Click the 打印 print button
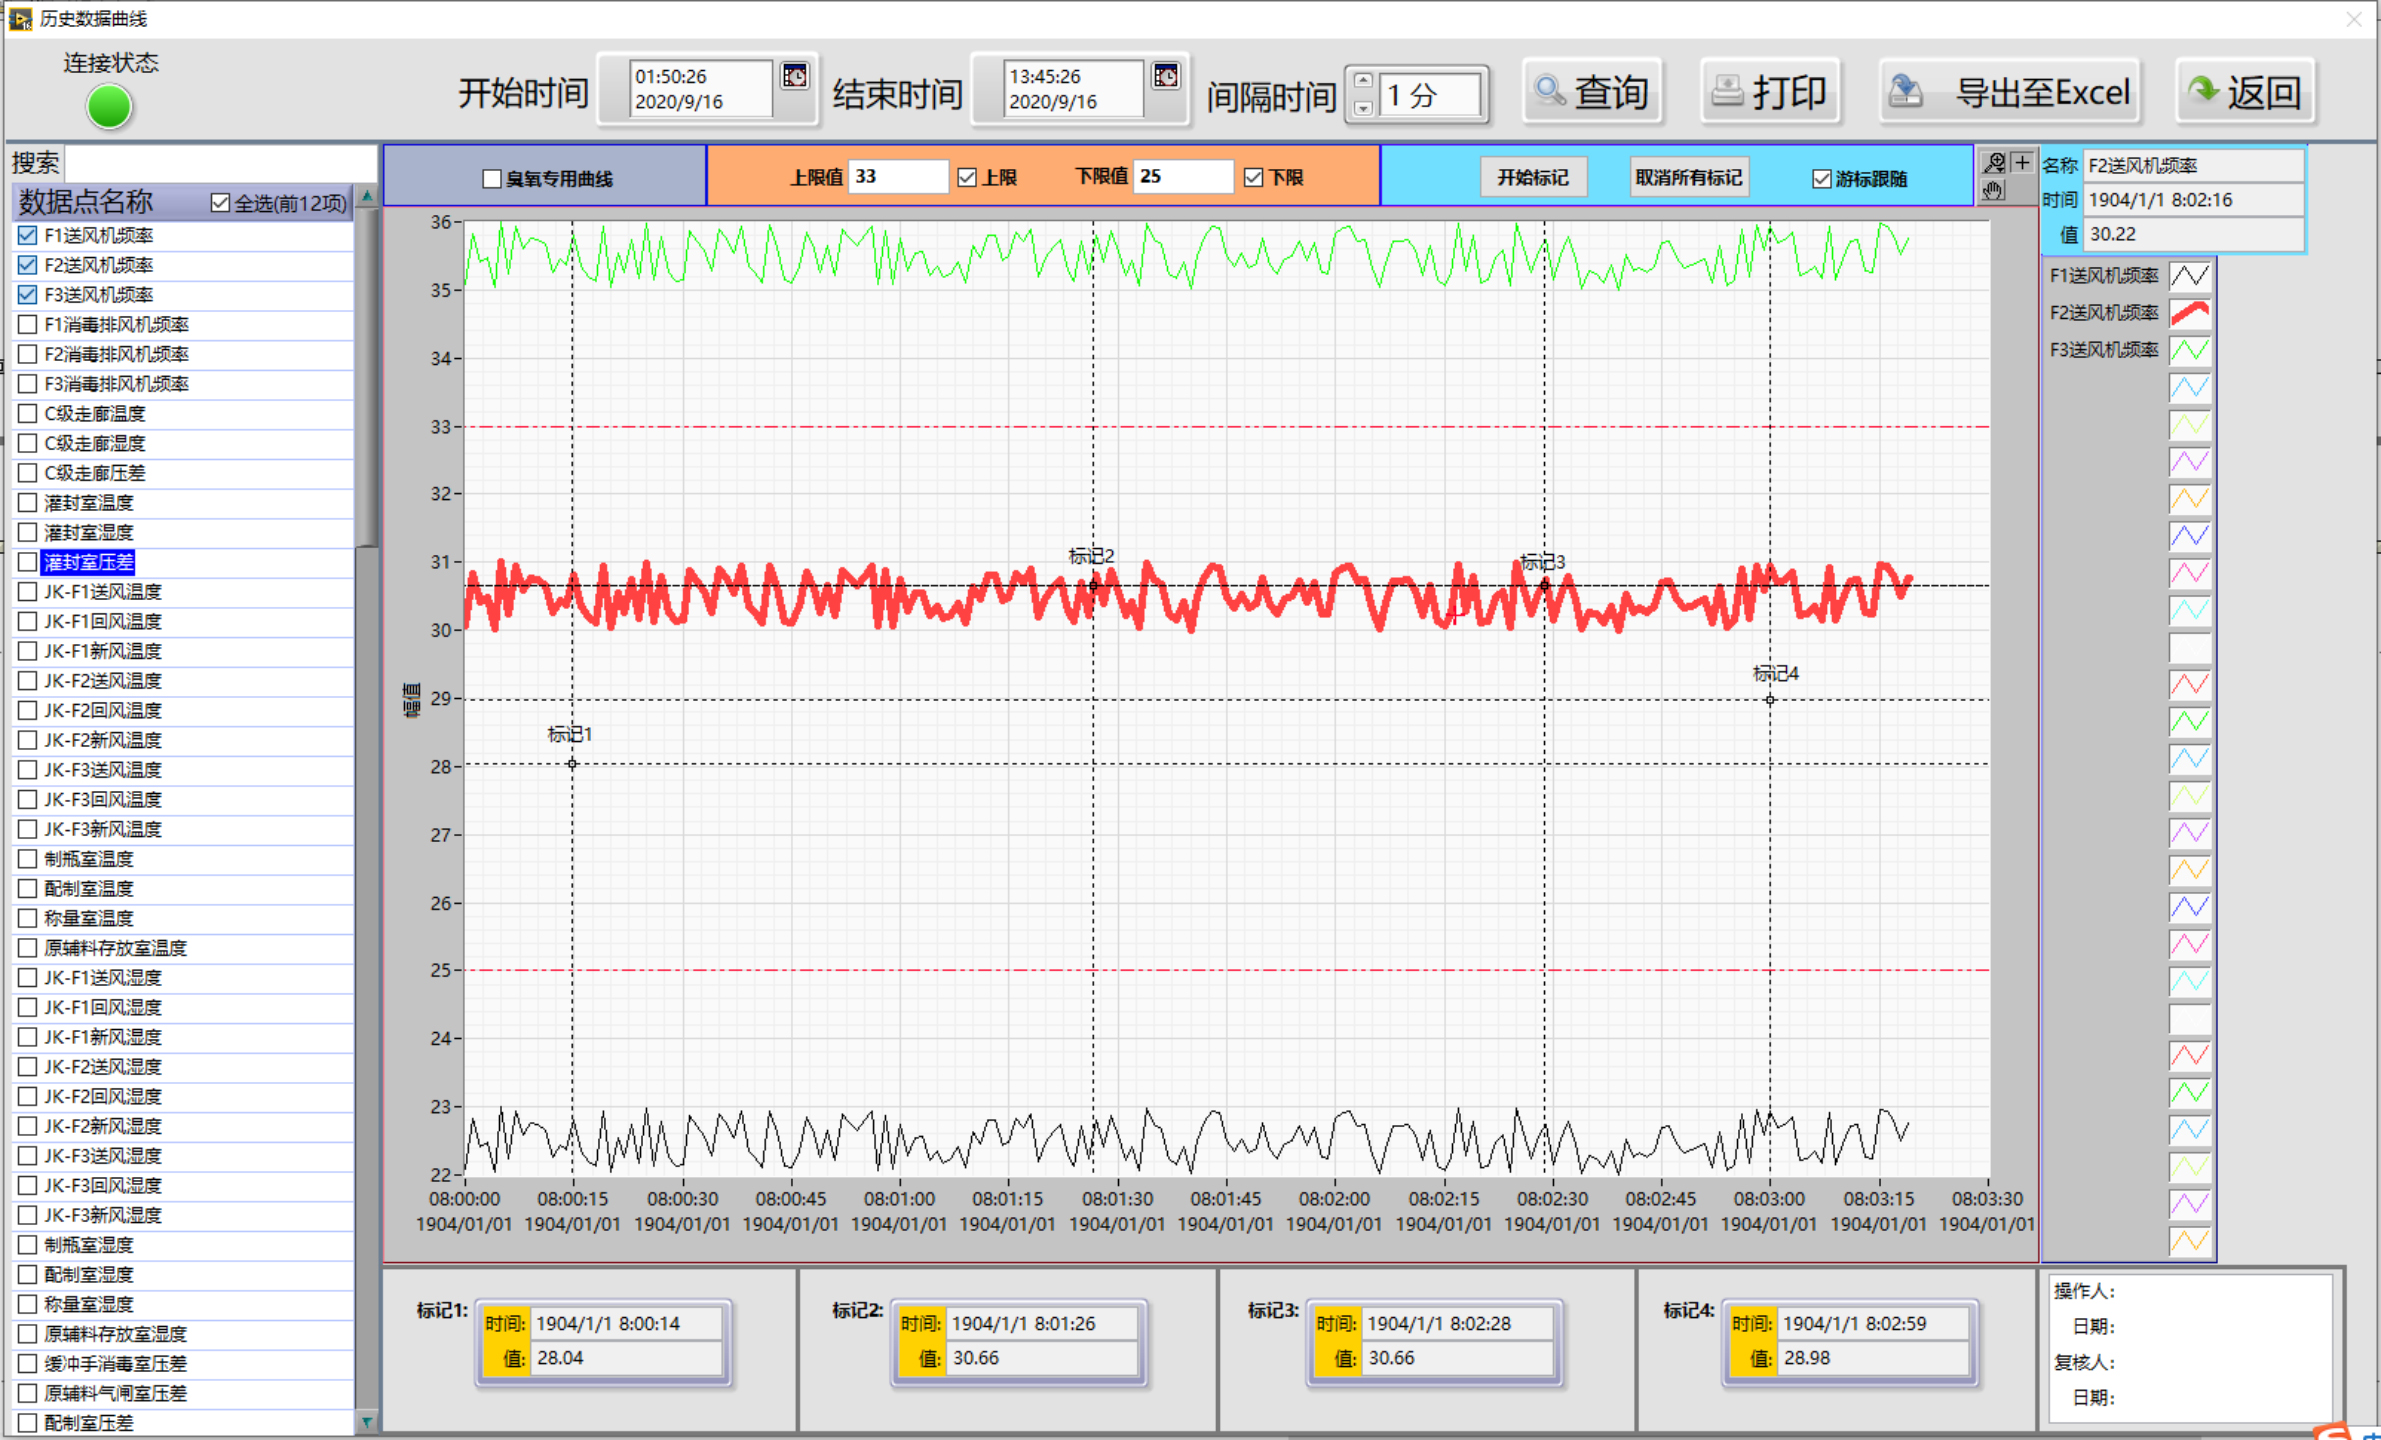2381x1440 pixels. click(x=1770, y=92)
